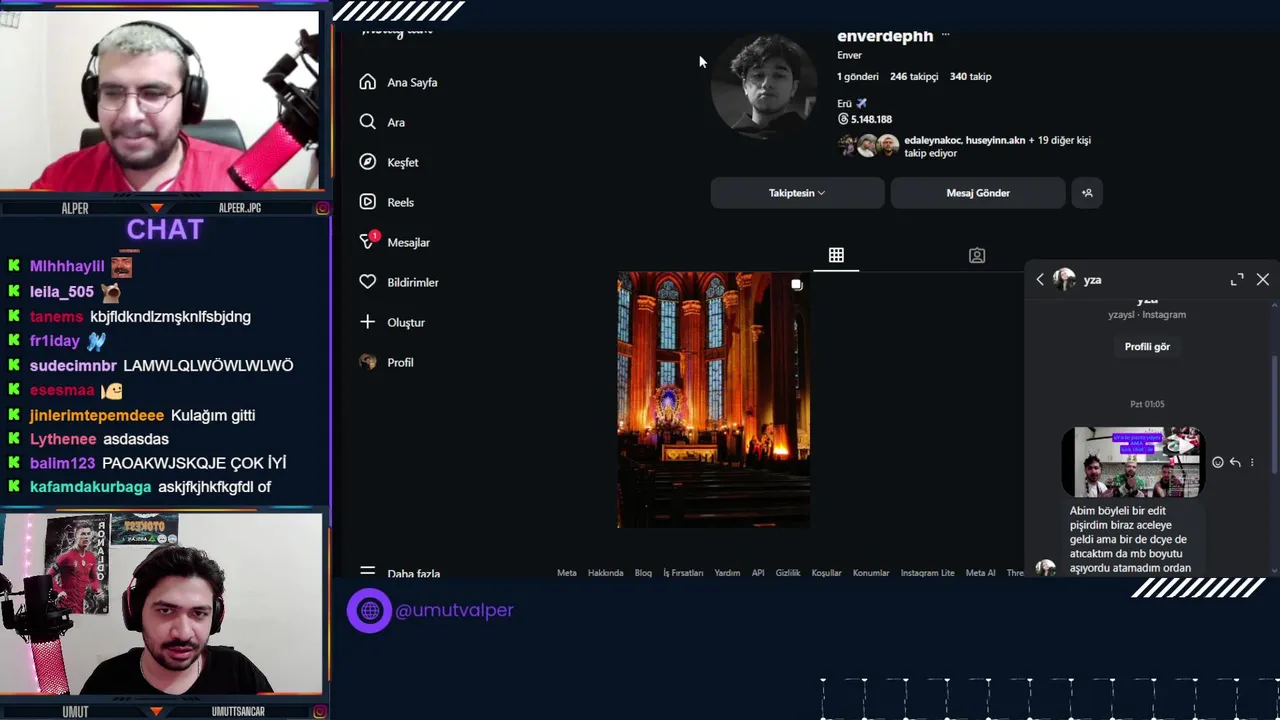
Task: Go back with the chat panel arrow
Action: [x=1040, y=280]
